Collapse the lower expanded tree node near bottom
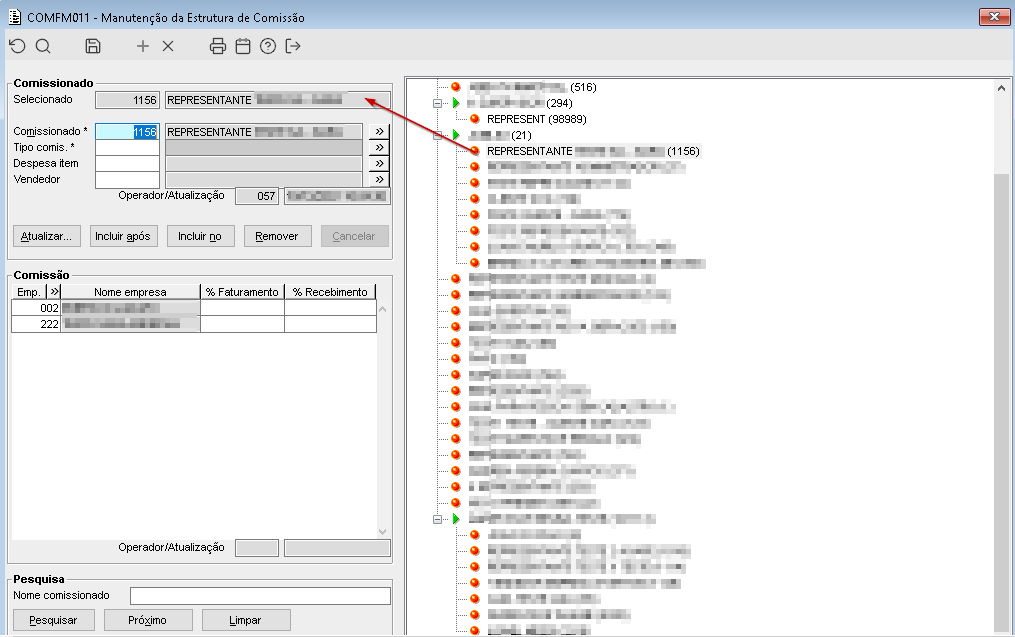Viewport: 1015px width, 637px height. tap(438, 519)
